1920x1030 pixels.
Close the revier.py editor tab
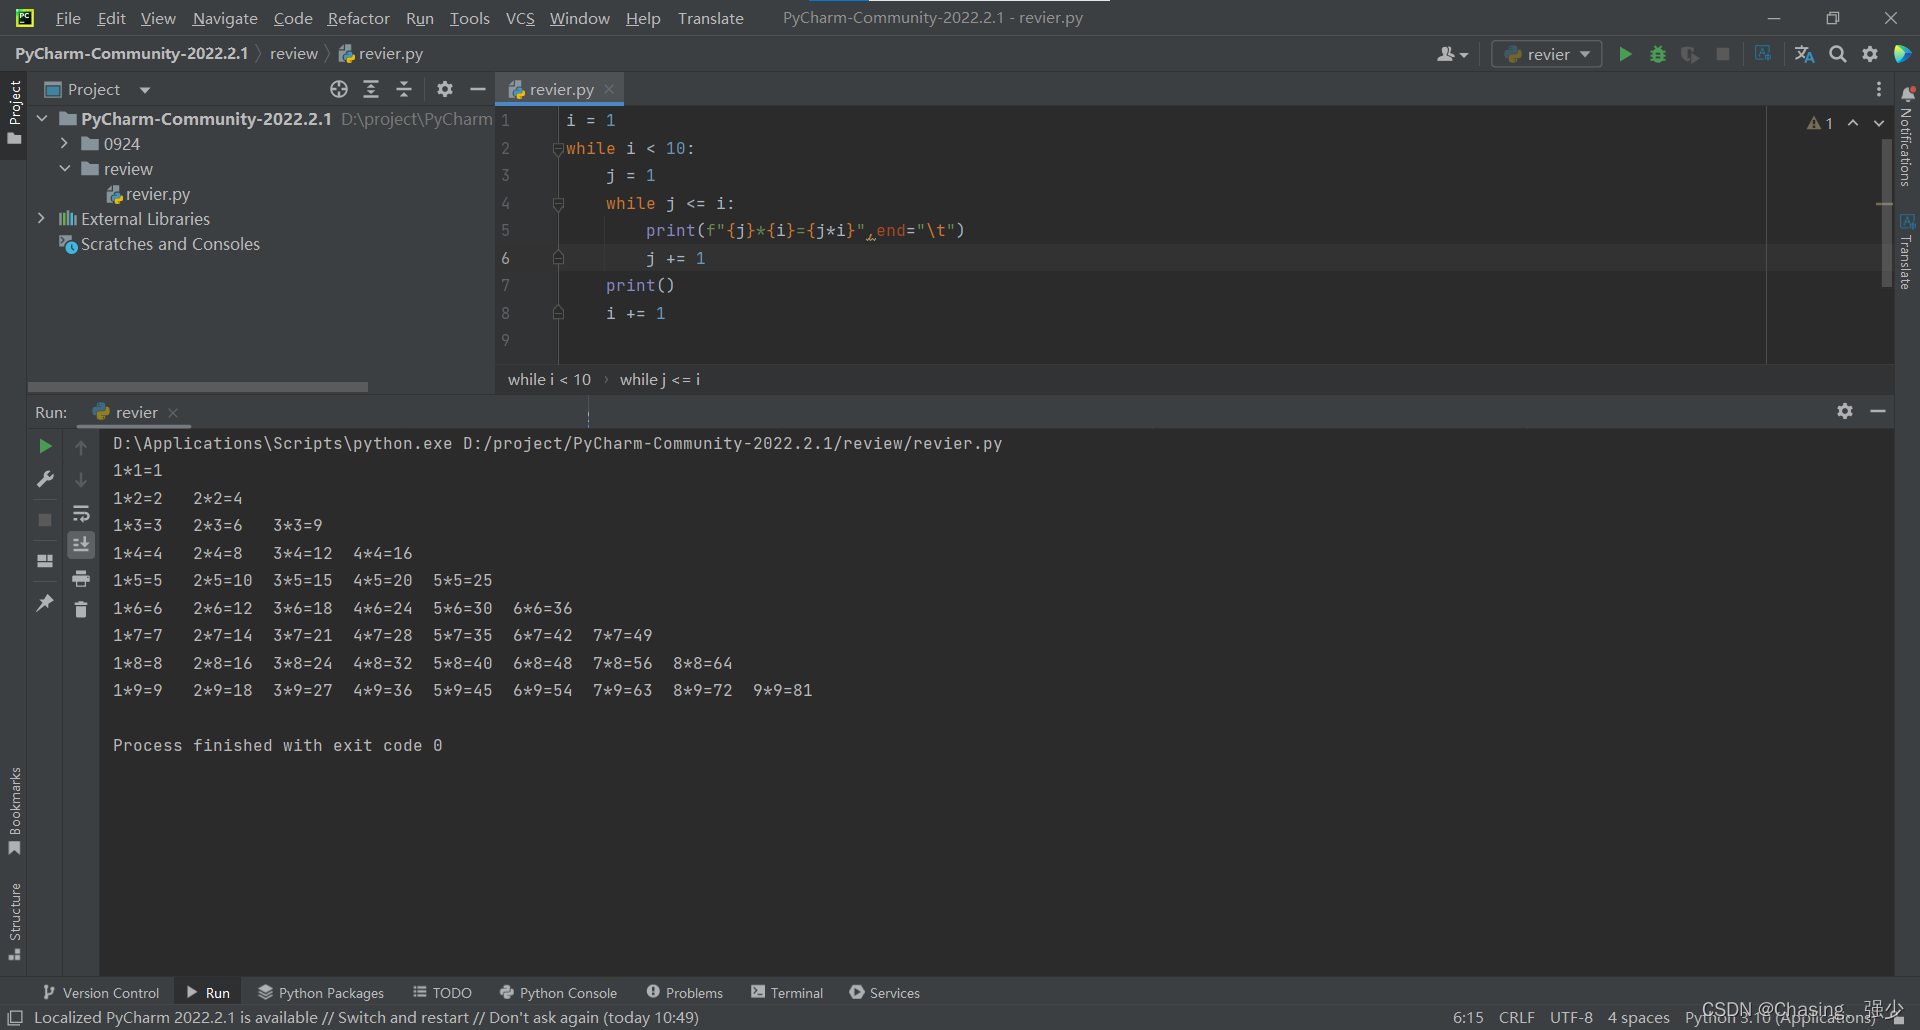coord(609,89)
